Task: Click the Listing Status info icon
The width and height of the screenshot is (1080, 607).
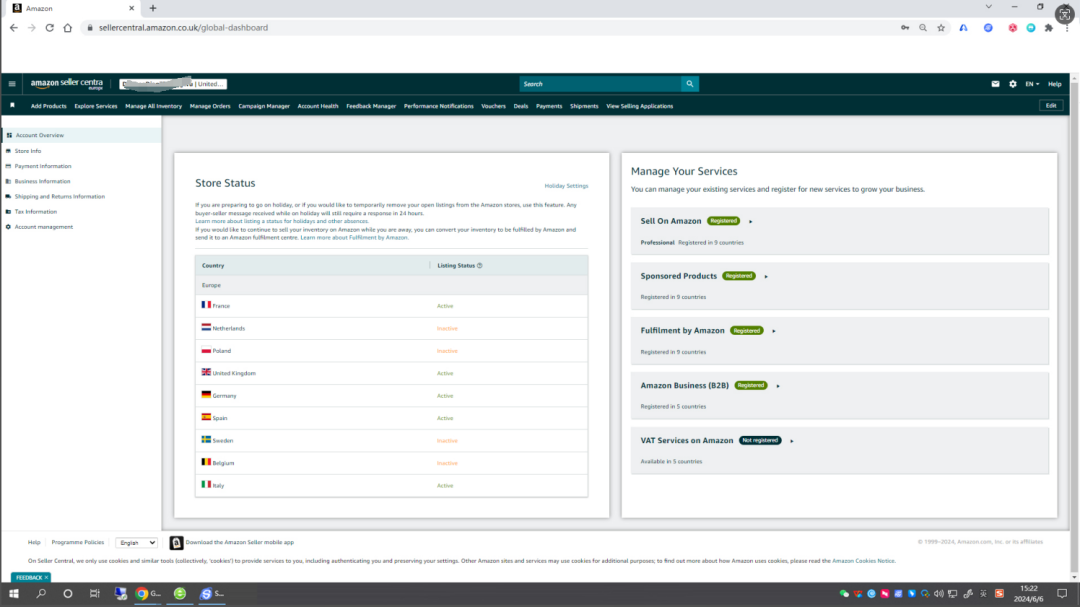Action: point(480,265)
